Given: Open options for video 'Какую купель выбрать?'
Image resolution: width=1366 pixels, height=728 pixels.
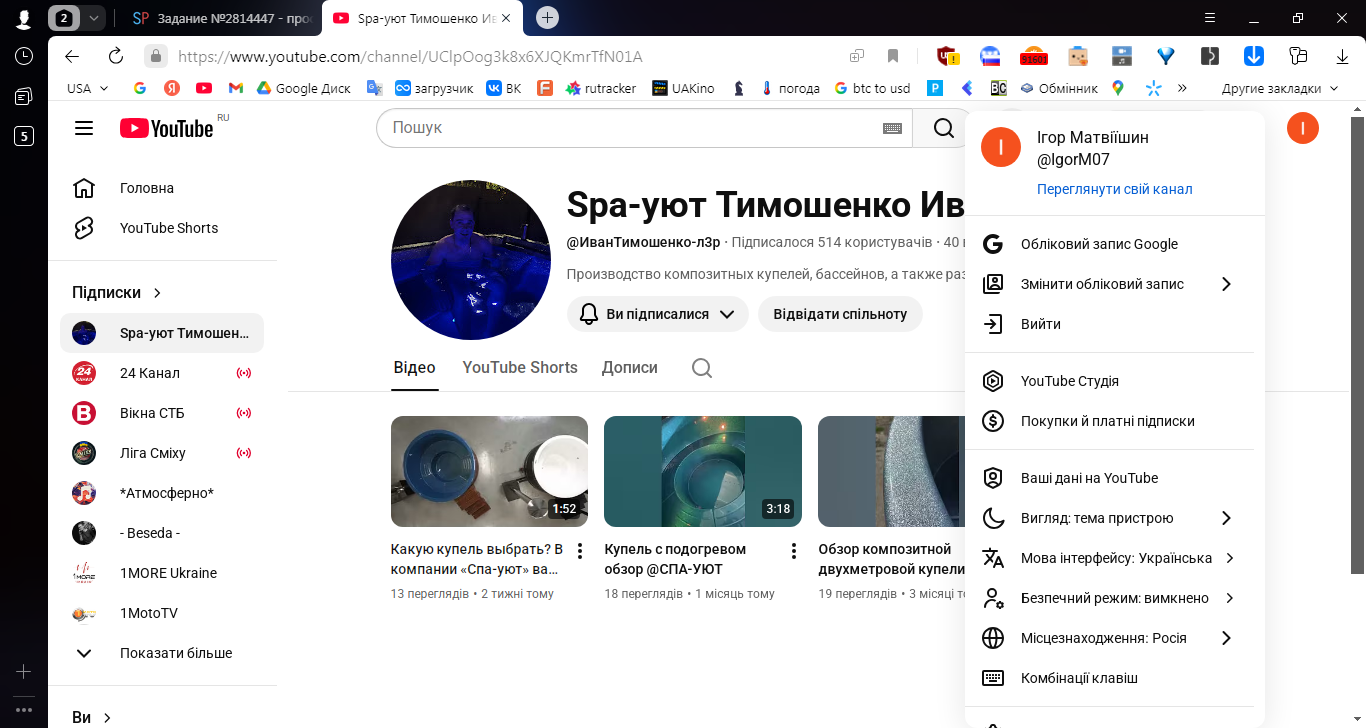Looking at the screenshot, I should [x=580, y=551].
